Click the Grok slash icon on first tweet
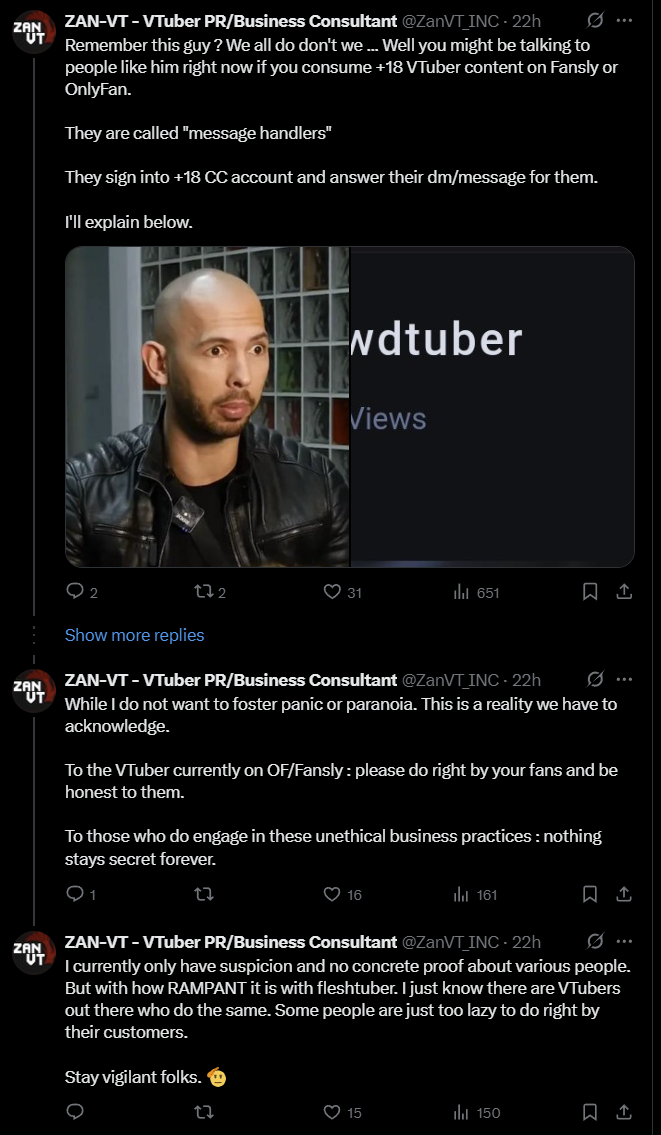Viewport: 661px width, 1135px height. coord(595,21)
